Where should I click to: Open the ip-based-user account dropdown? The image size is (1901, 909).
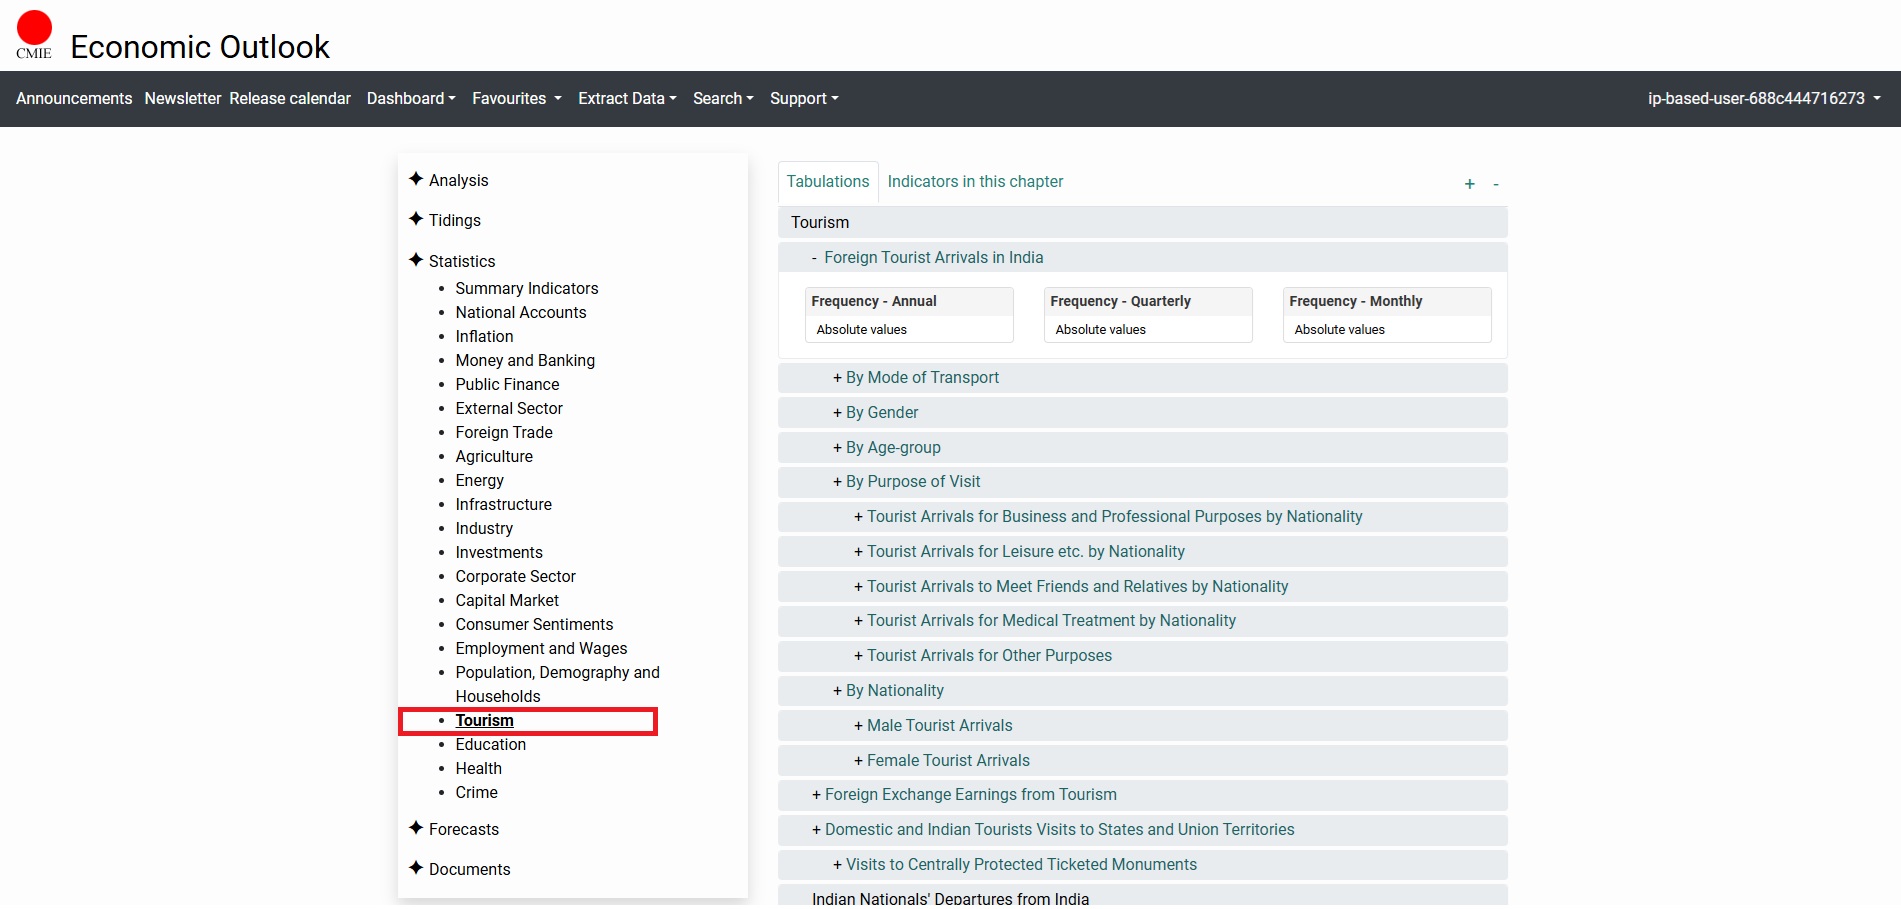[x=1763, y=98]
